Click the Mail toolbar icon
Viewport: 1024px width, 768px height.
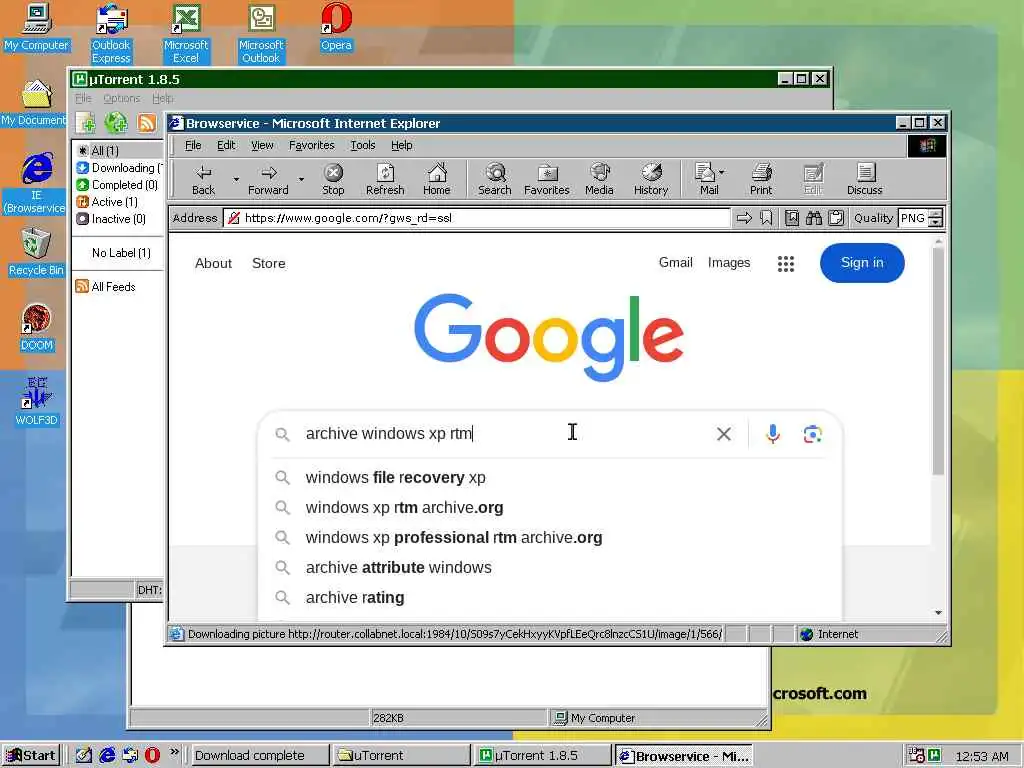[x=707, y=179]
